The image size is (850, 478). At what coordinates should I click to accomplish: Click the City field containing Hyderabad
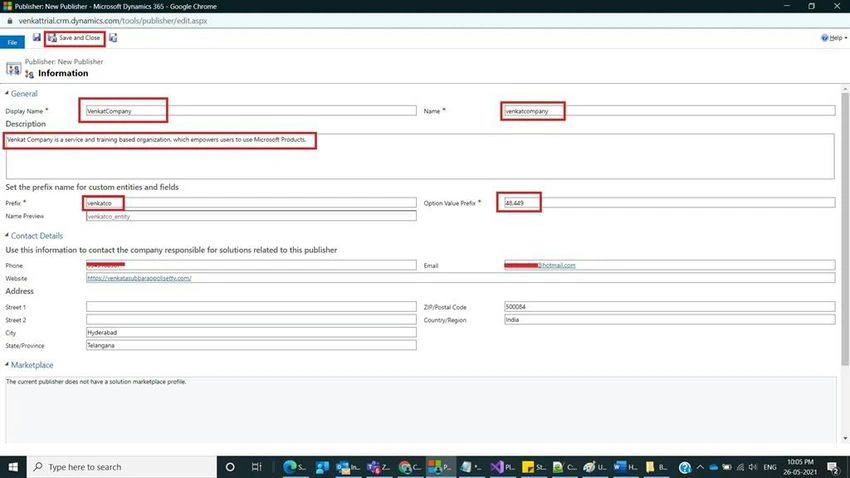251,332
